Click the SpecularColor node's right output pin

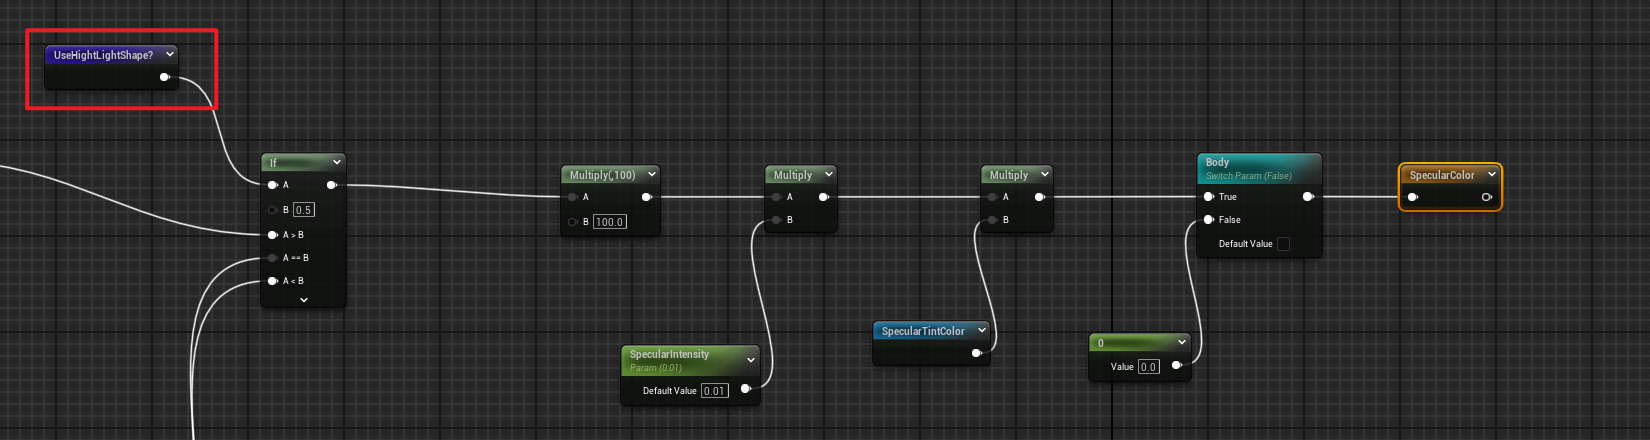(1487, 197)
